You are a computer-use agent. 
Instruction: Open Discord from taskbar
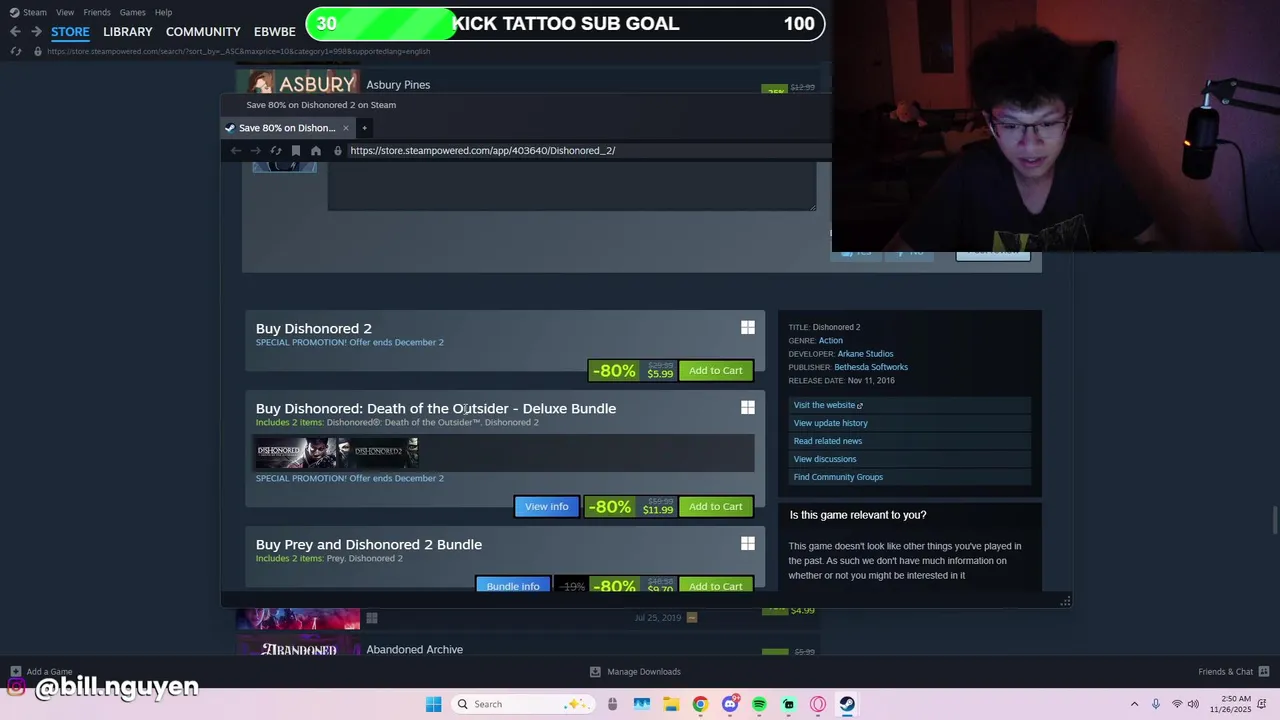pyautogui.click(x=730, y=704)
